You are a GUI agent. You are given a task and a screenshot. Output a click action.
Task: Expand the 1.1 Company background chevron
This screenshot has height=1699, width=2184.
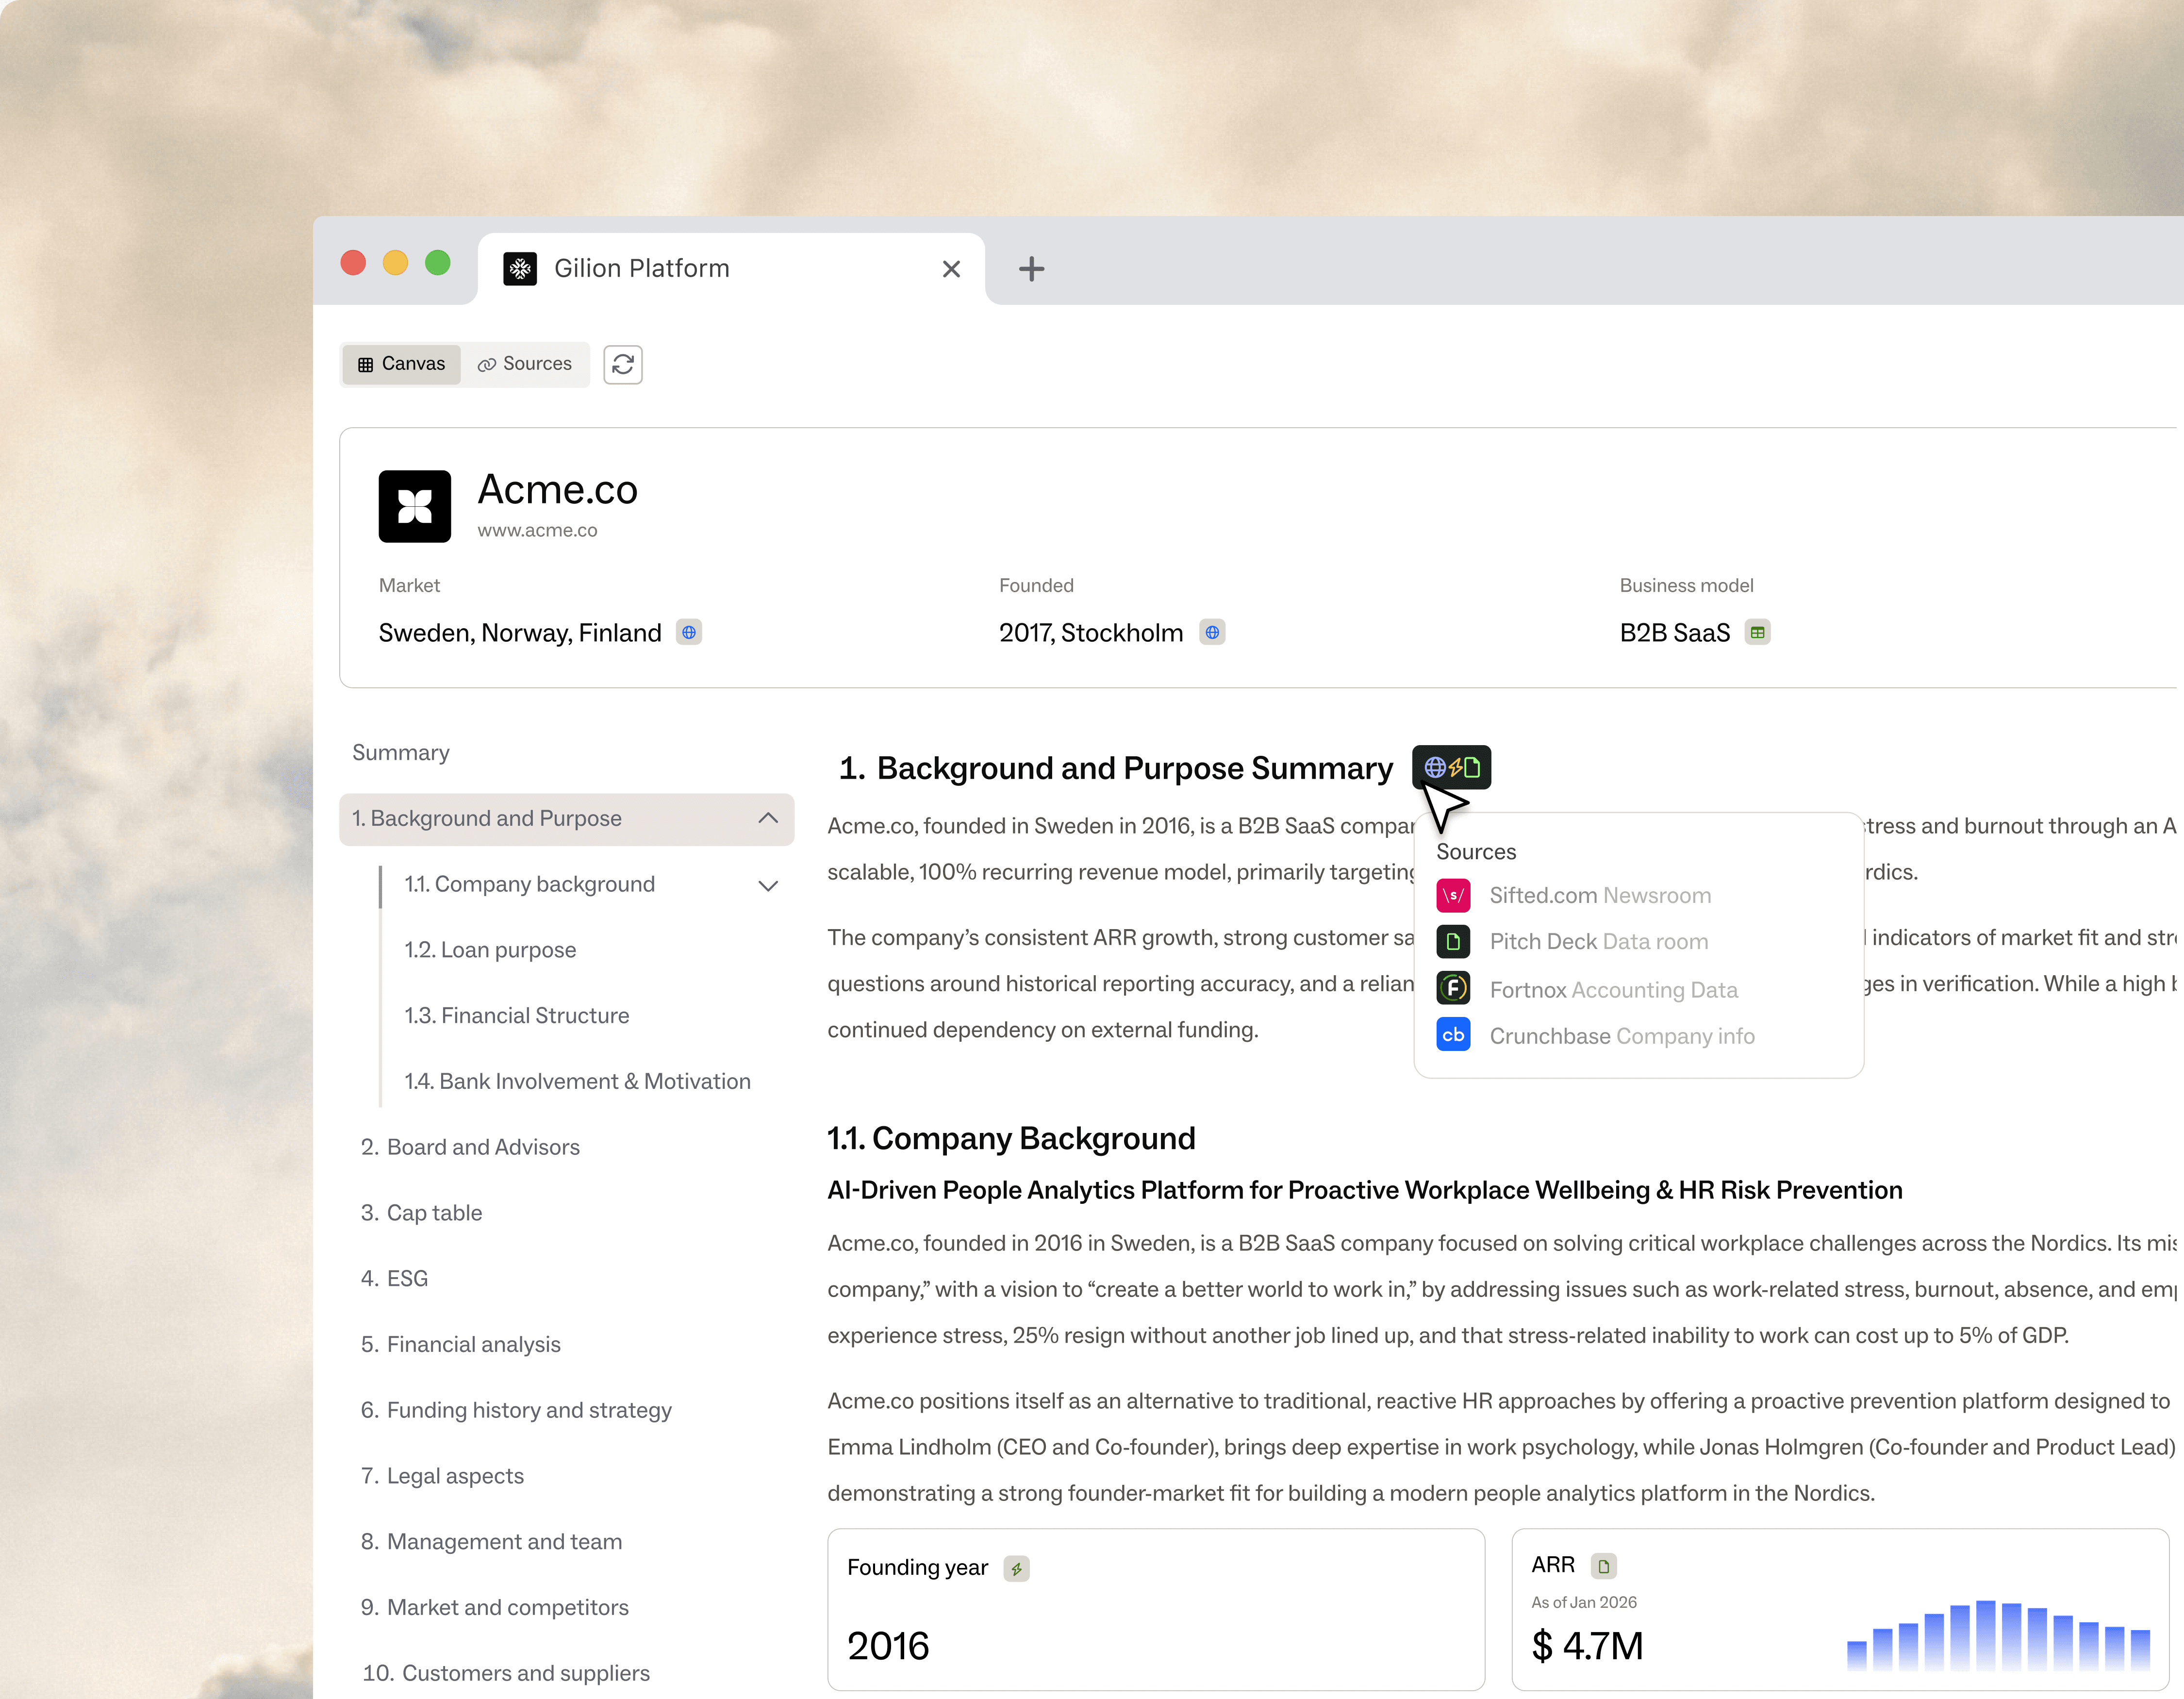(x=767, y=885)
